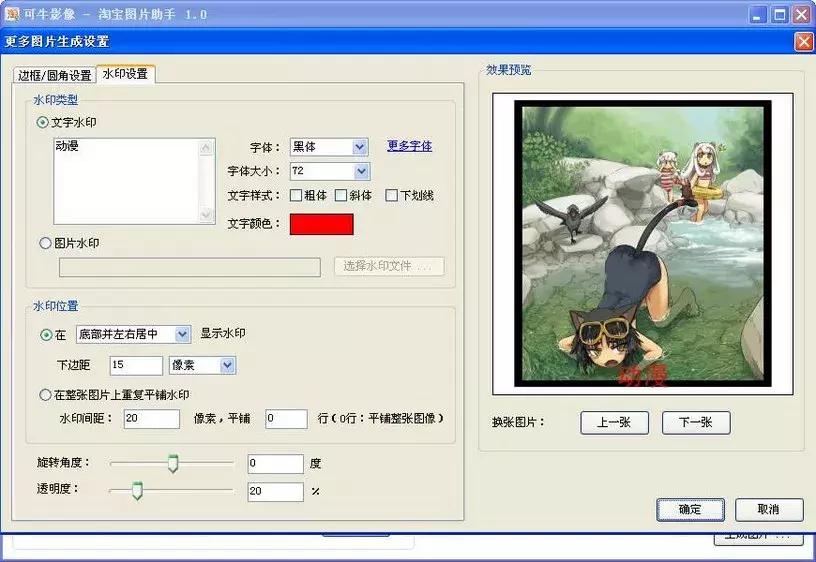816x562 pixels.
Task: Click the transparency percent value field
Action: click(x=275, y=492)
